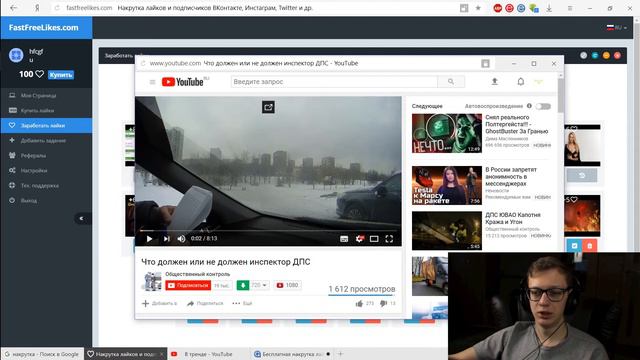The image size is (640, 360).
Task: Click Поделиться to share the video
Action: [x=205, y=303]
